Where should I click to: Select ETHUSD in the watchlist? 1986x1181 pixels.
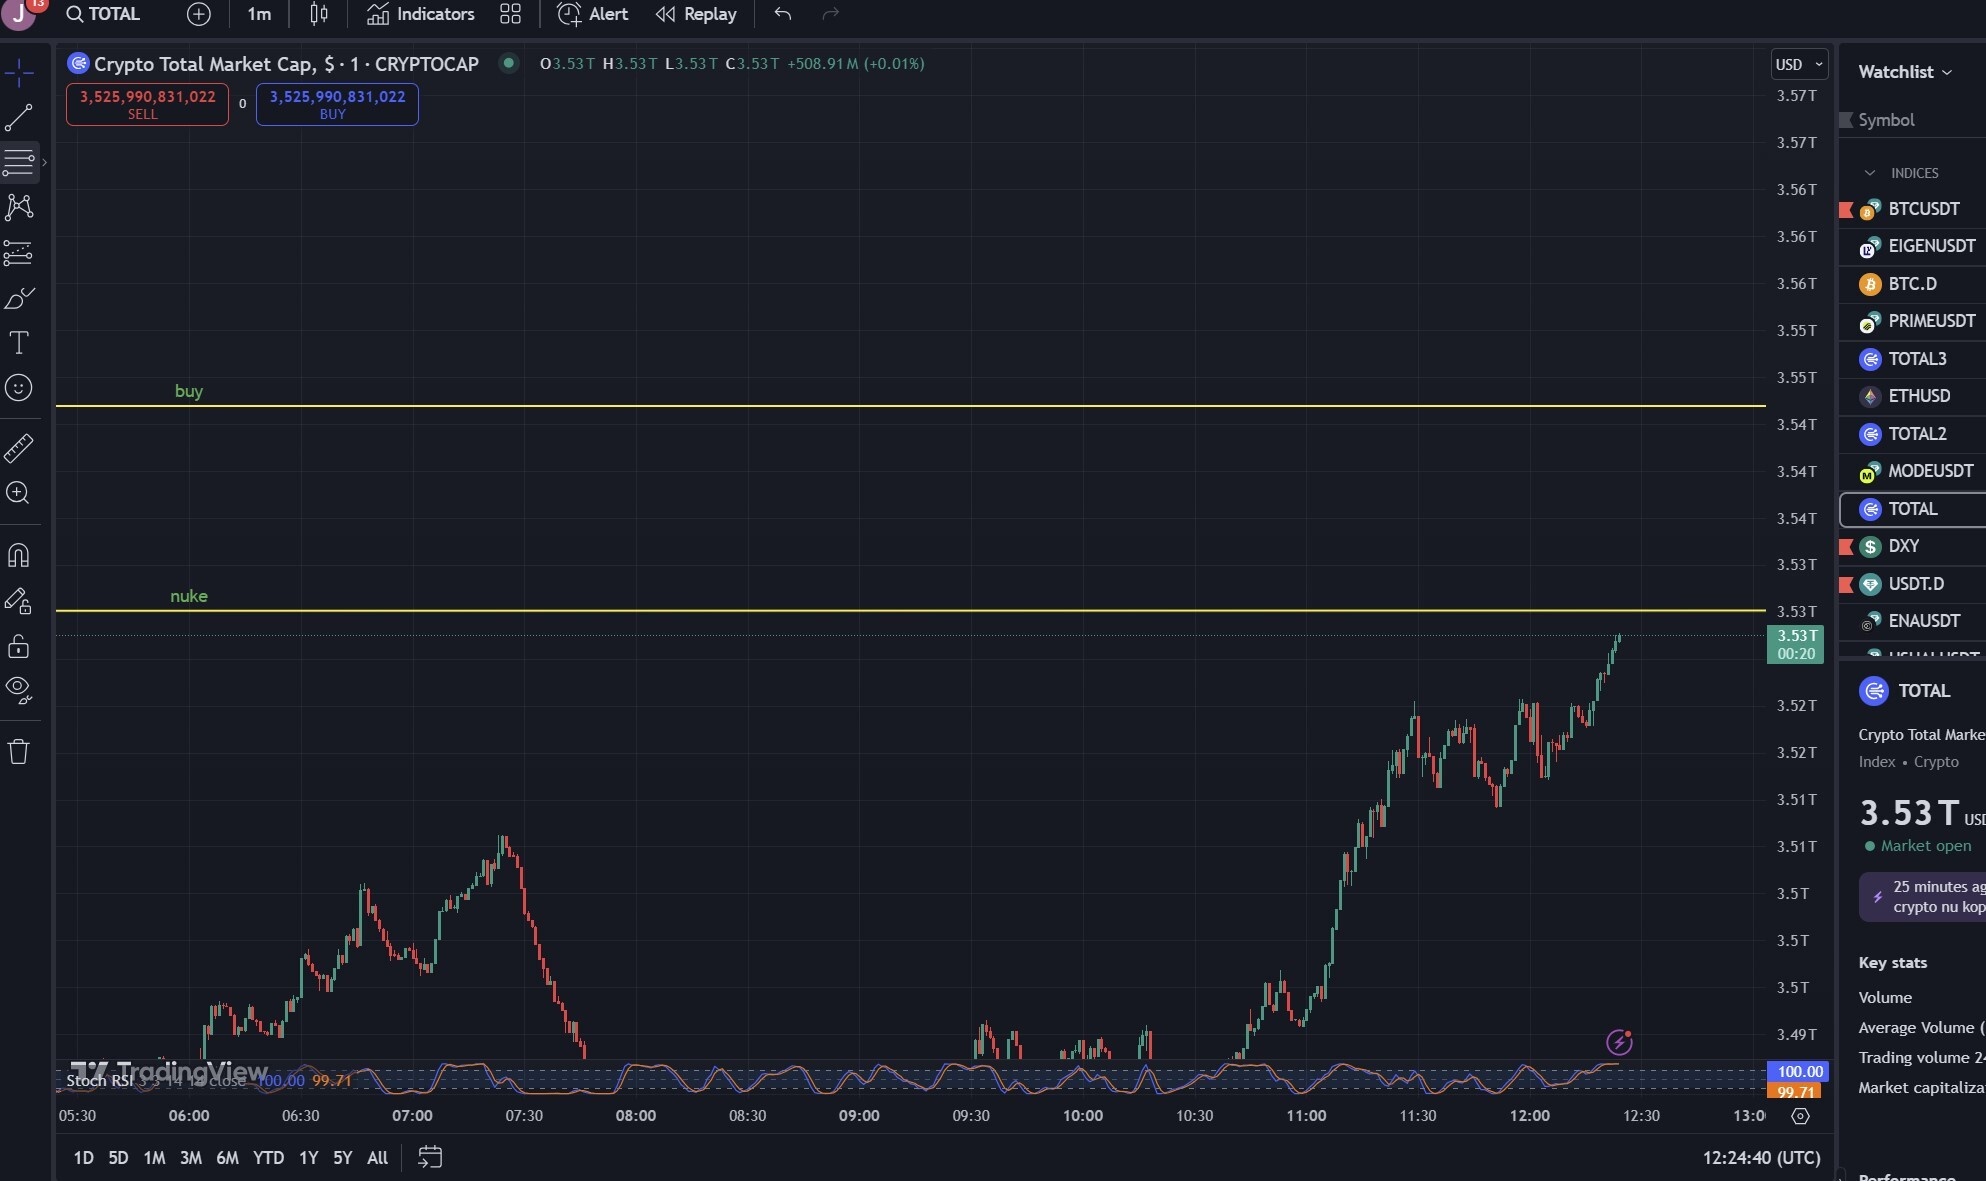[x=1912, y=396]
